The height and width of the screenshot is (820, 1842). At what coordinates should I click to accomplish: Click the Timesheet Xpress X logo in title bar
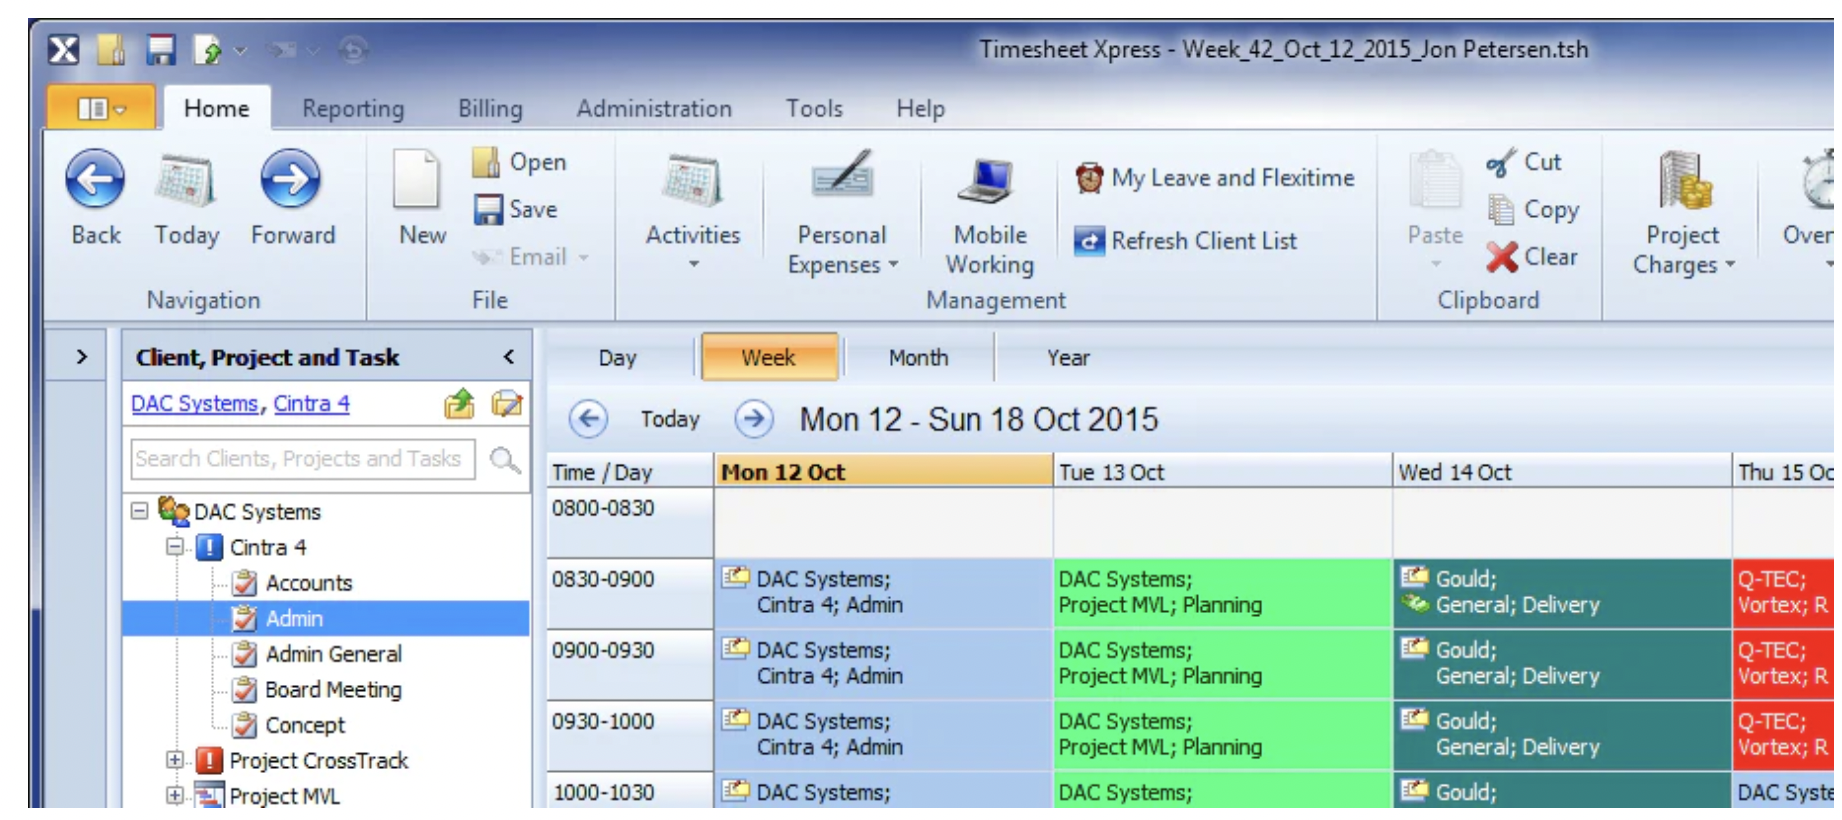point(63,49)
